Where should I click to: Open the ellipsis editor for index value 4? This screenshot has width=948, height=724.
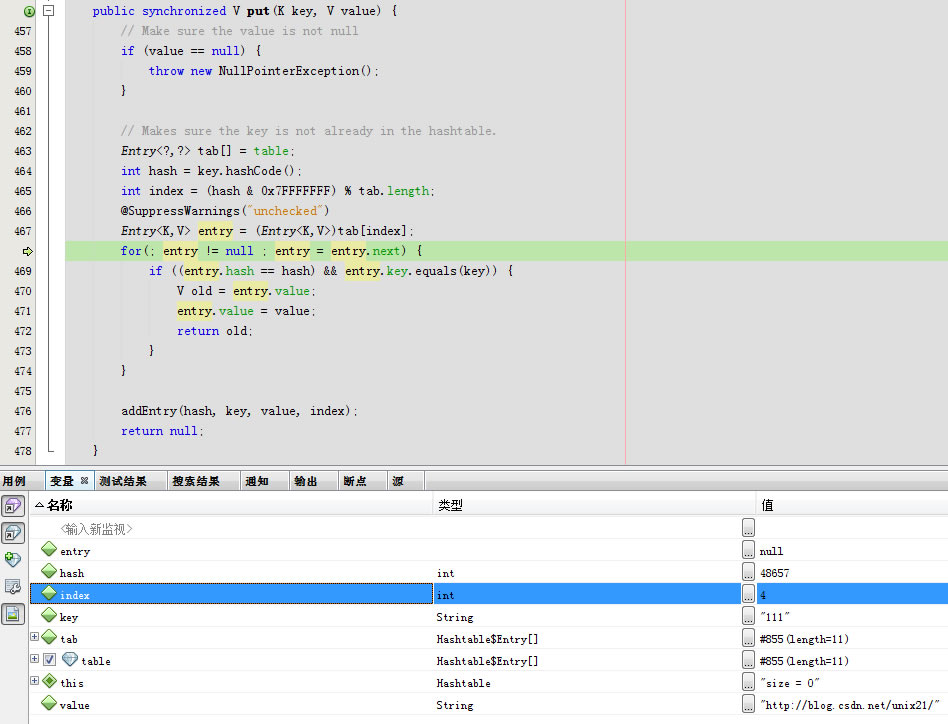point(748,593)
